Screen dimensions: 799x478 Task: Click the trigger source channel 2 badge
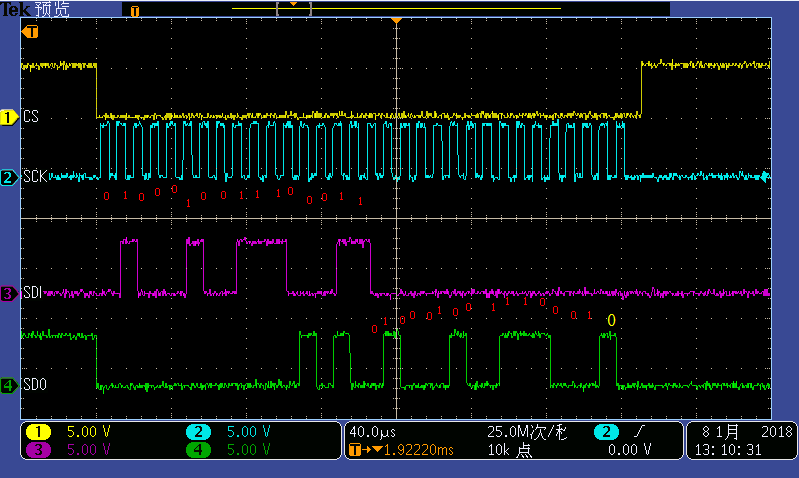606,432
